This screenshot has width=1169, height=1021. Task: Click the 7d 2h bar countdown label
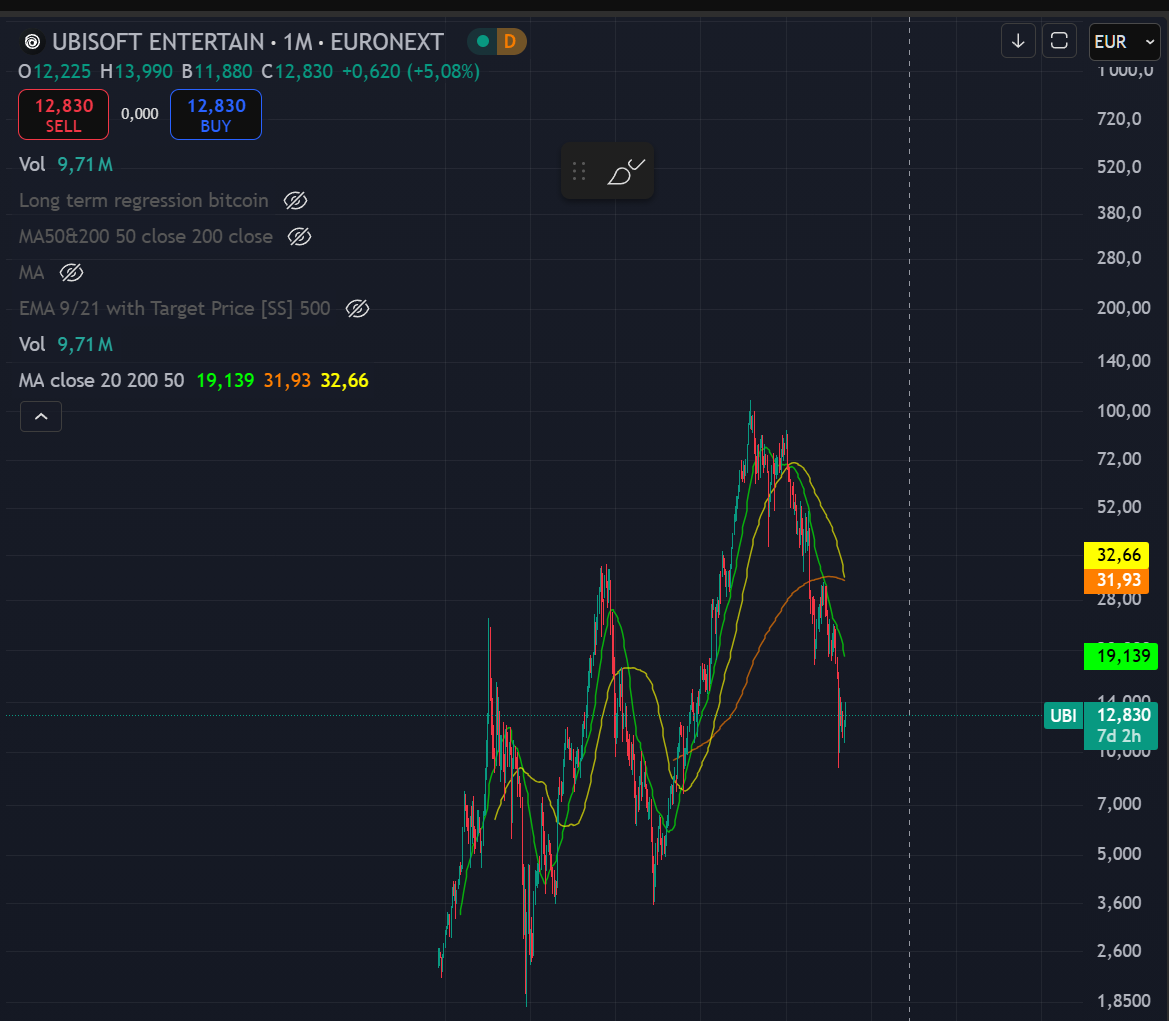pyautogui.click(x=1119, y=737)
